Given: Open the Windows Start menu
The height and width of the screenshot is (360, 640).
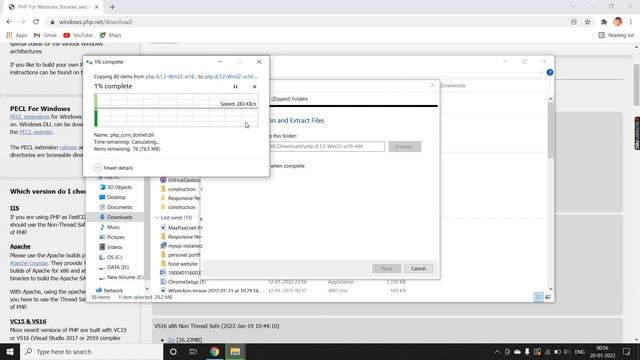Looking at the screenshot, I should coord(10,351).
